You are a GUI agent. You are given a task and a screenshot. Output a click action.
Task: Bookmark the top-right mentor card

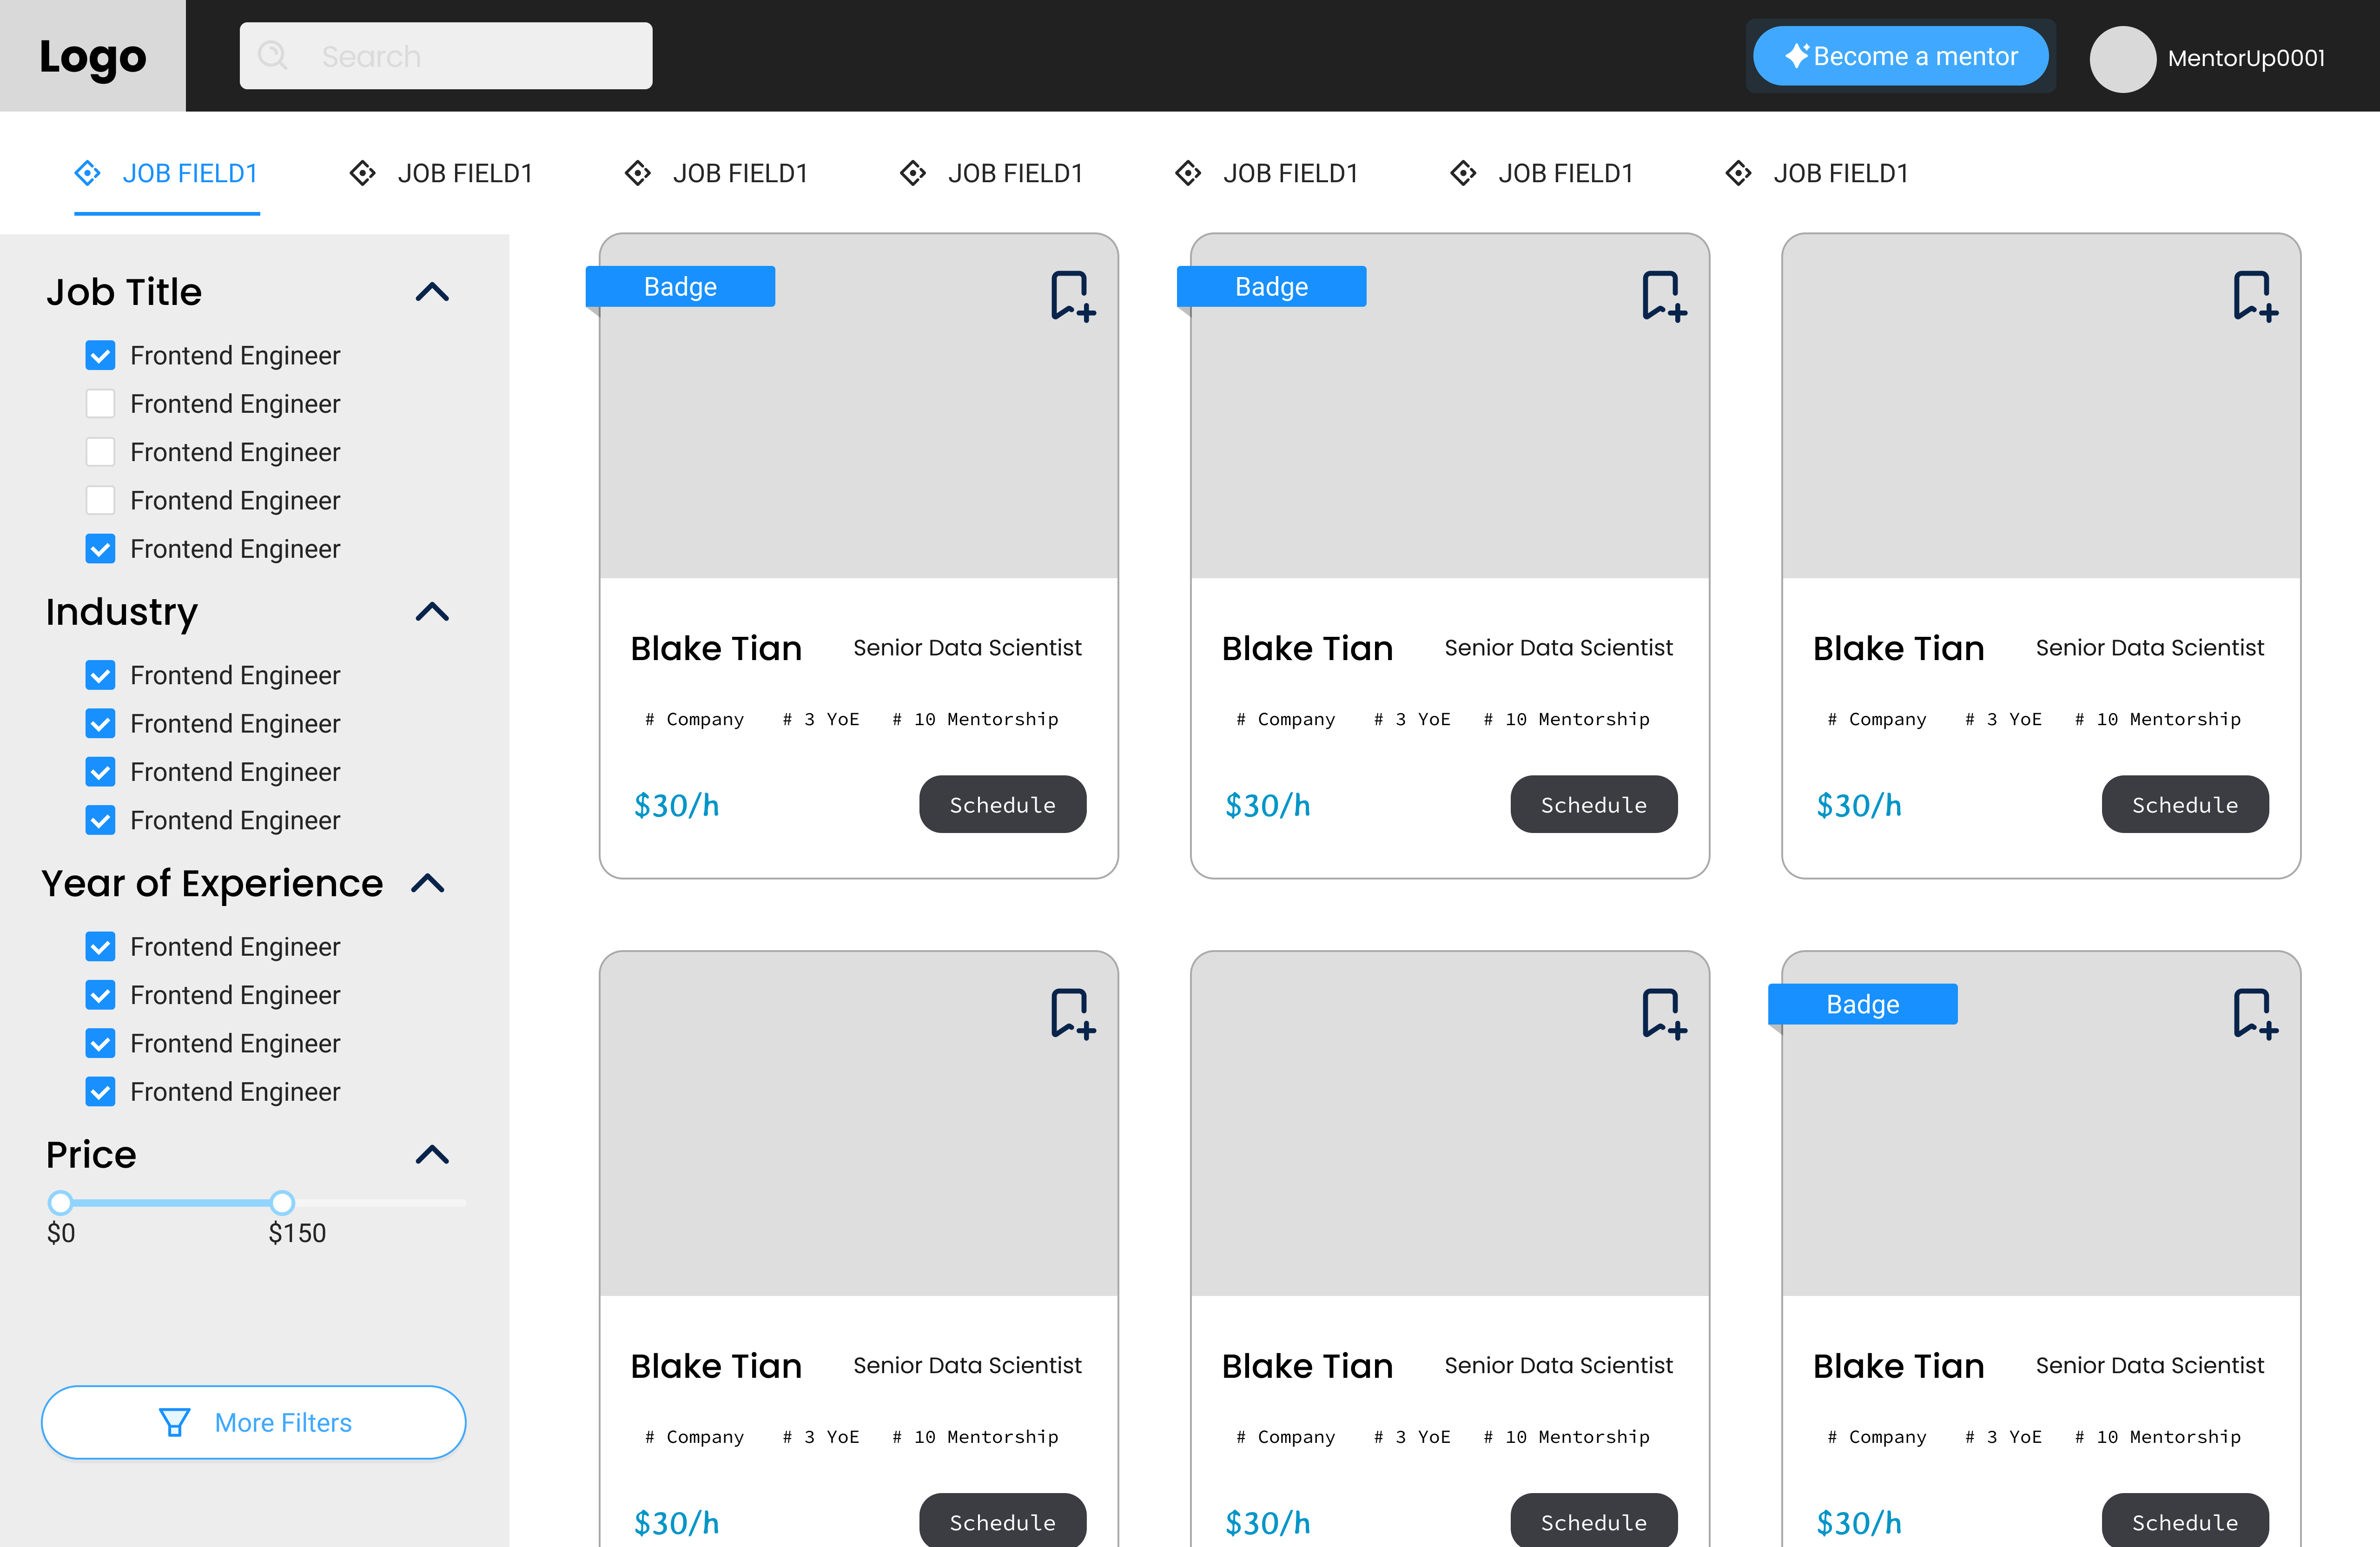pyautogui.click(x=2255, y=296)
